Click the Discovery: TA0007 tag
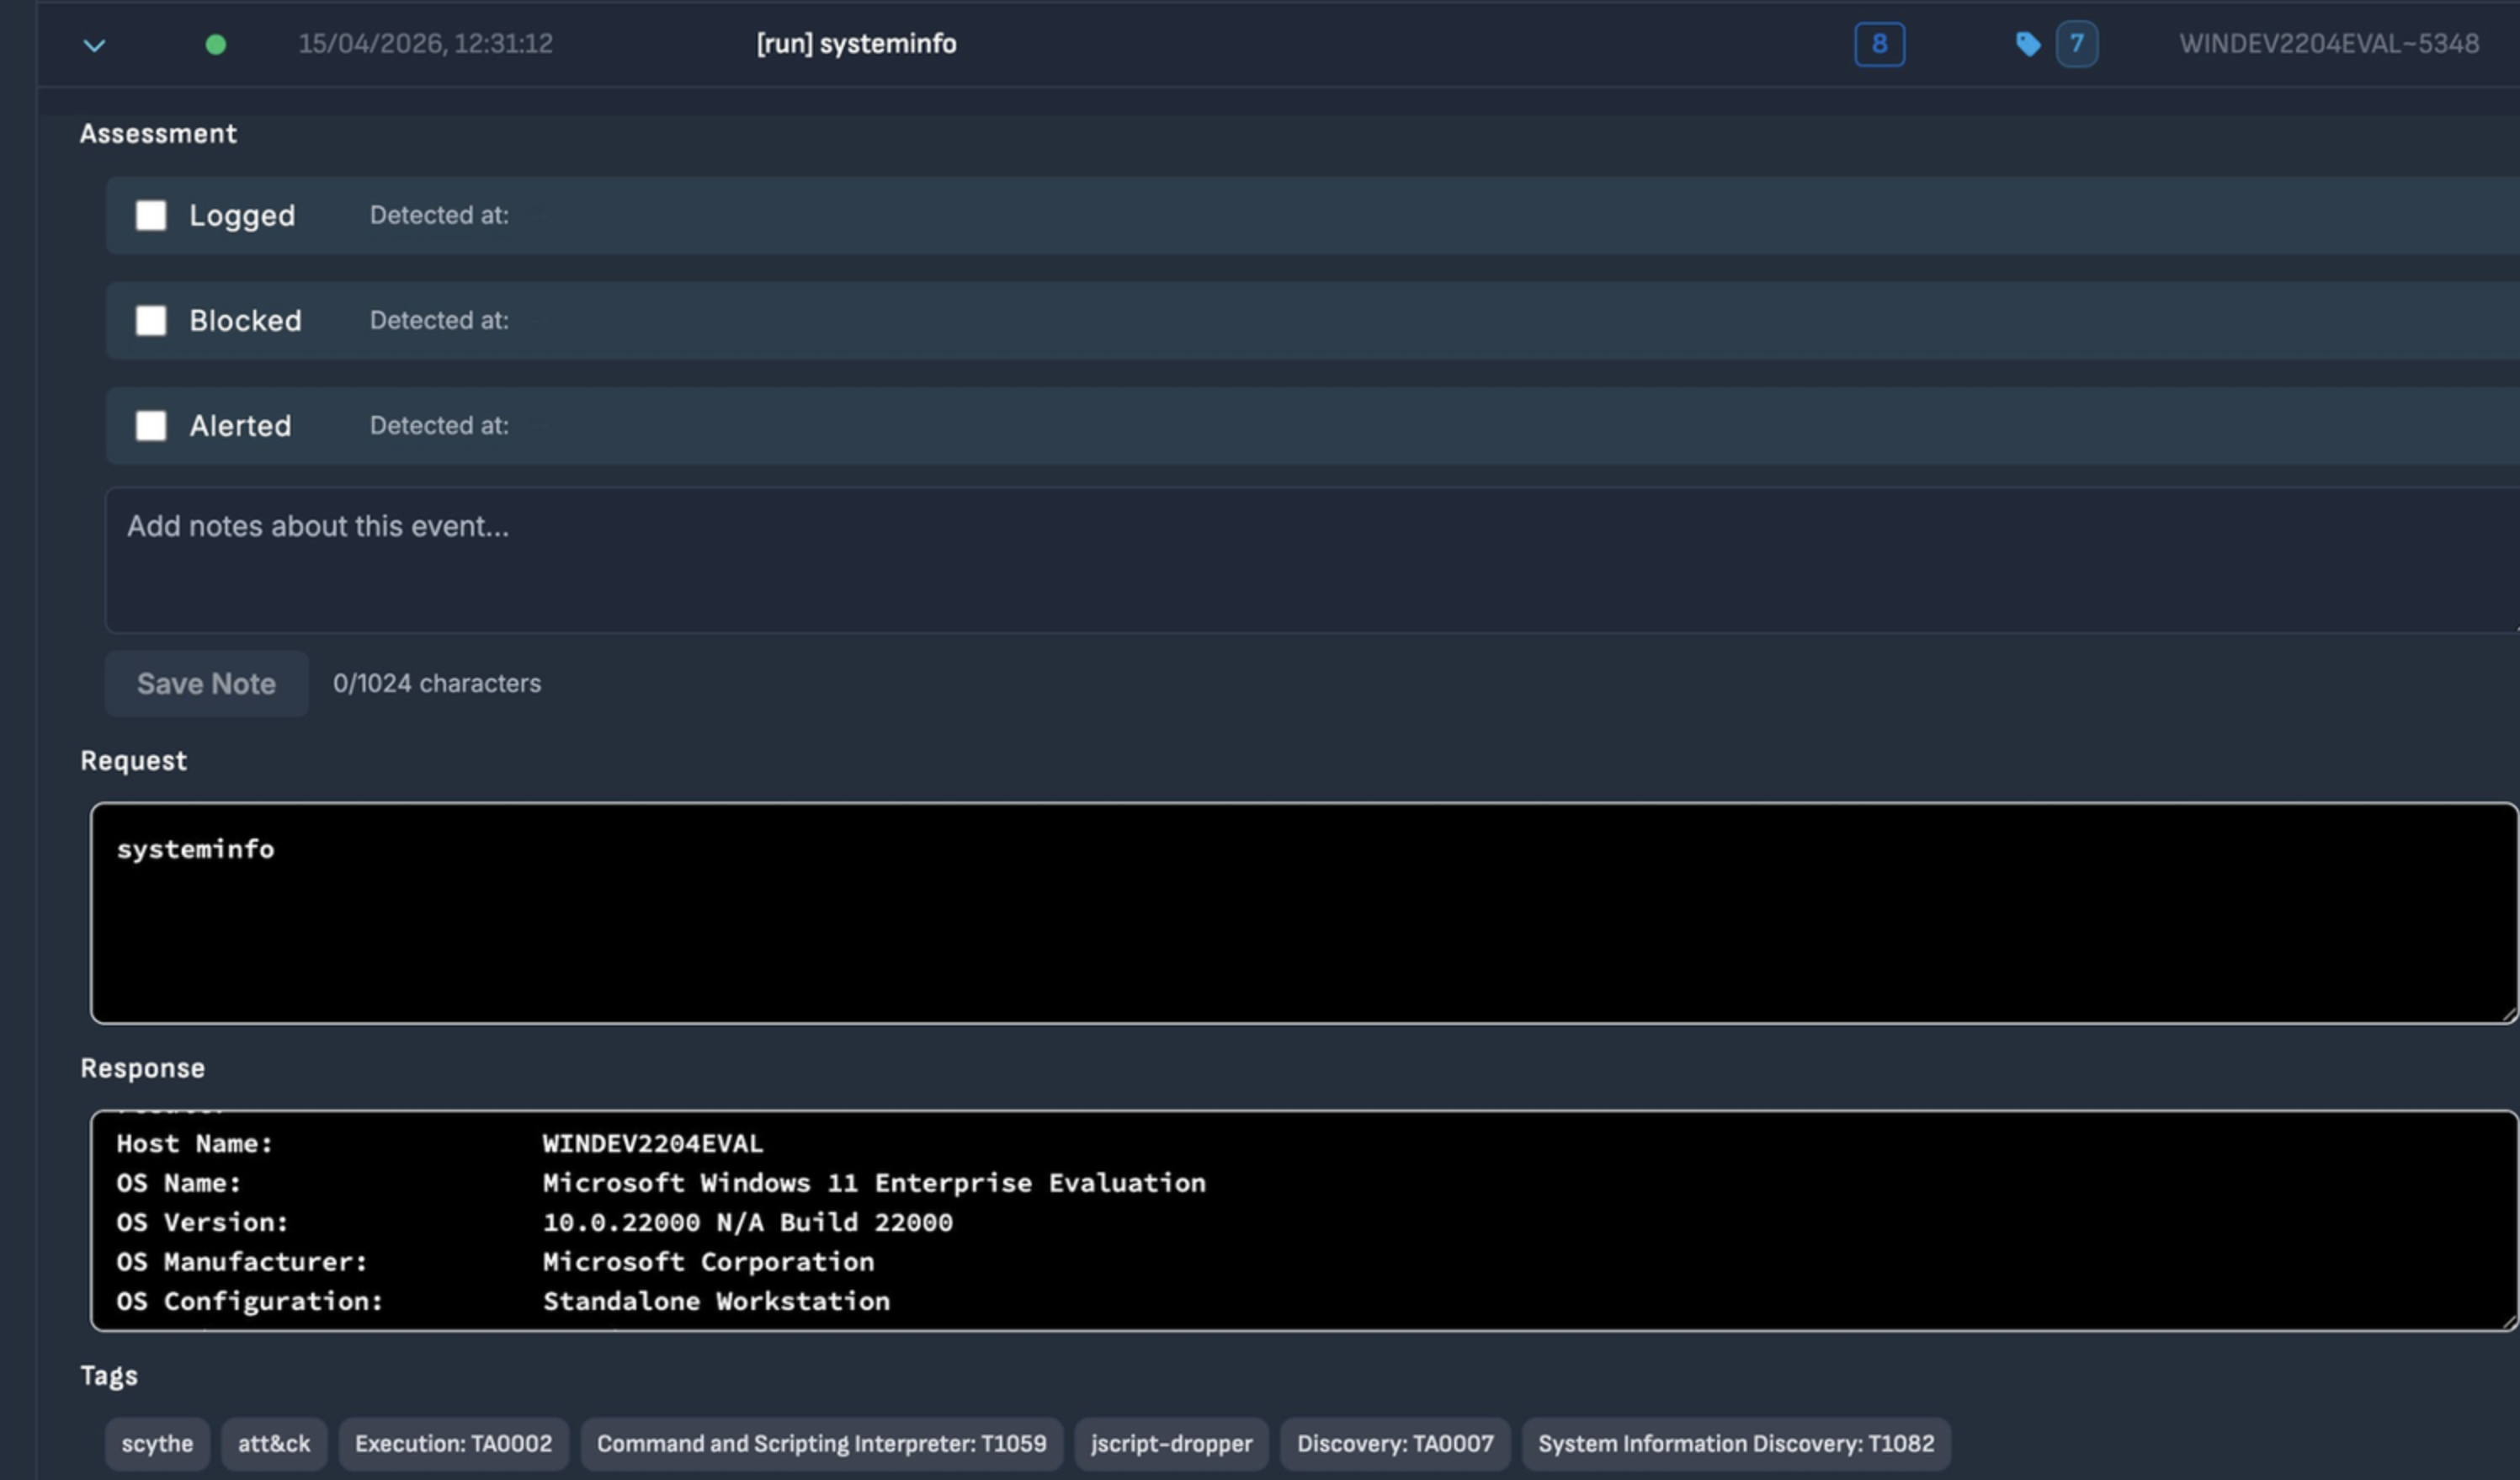The height and width of the screenshot is (1480, 2520). click(x=1394, y=1444)
